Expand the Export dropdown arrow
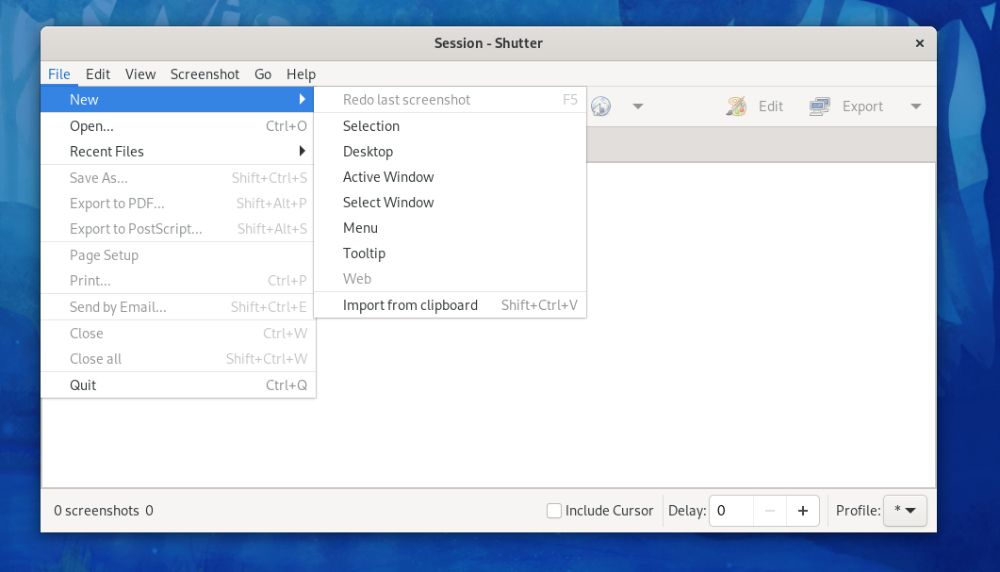 [916, 106]
